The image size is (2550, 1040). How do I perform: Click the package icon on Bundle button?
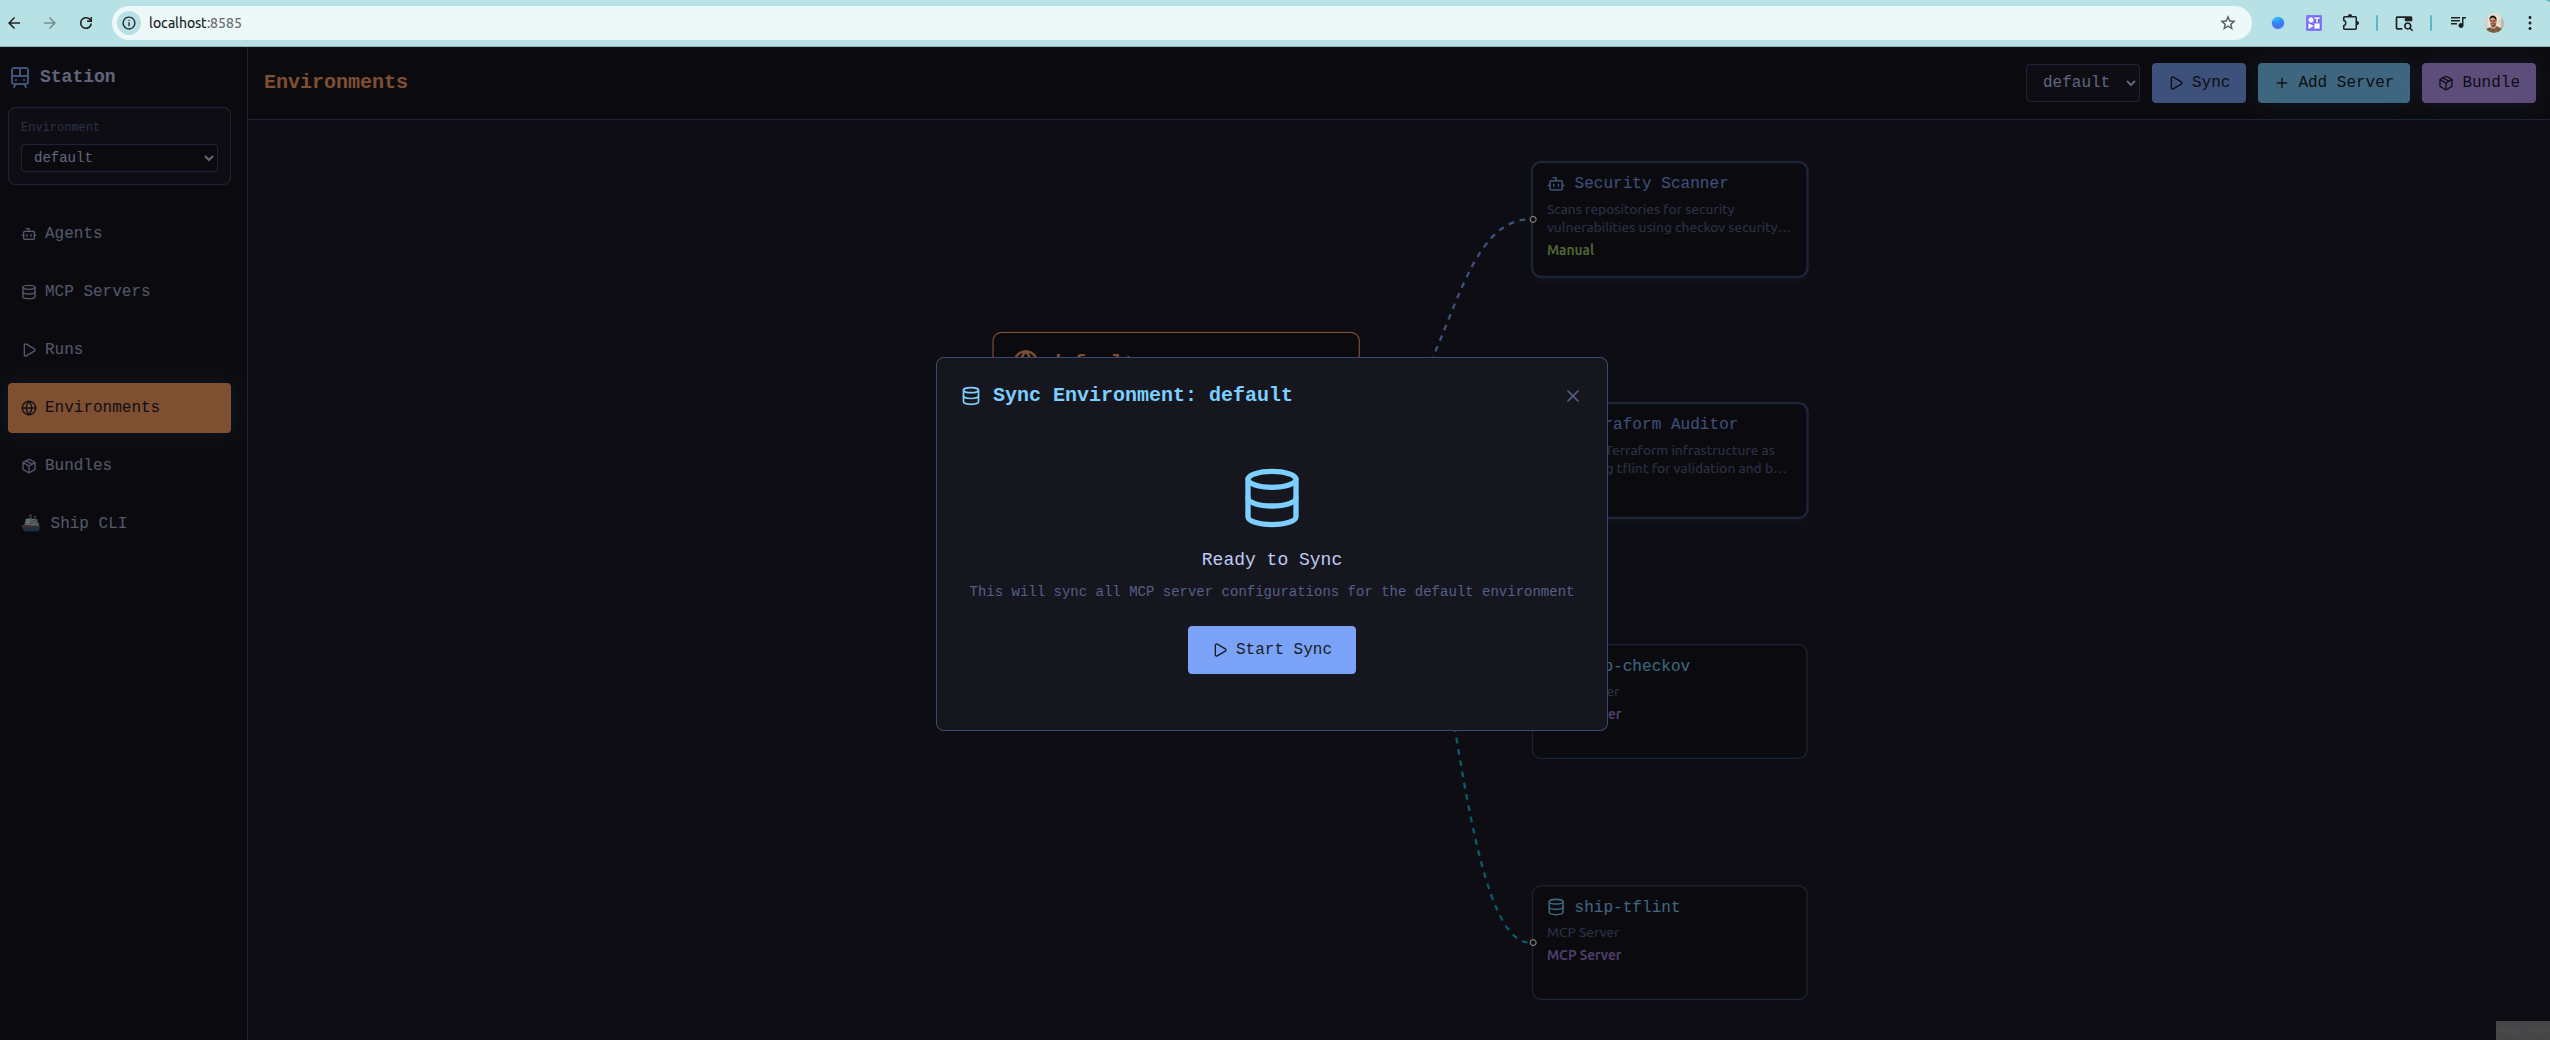click(x=2446, y=83)
